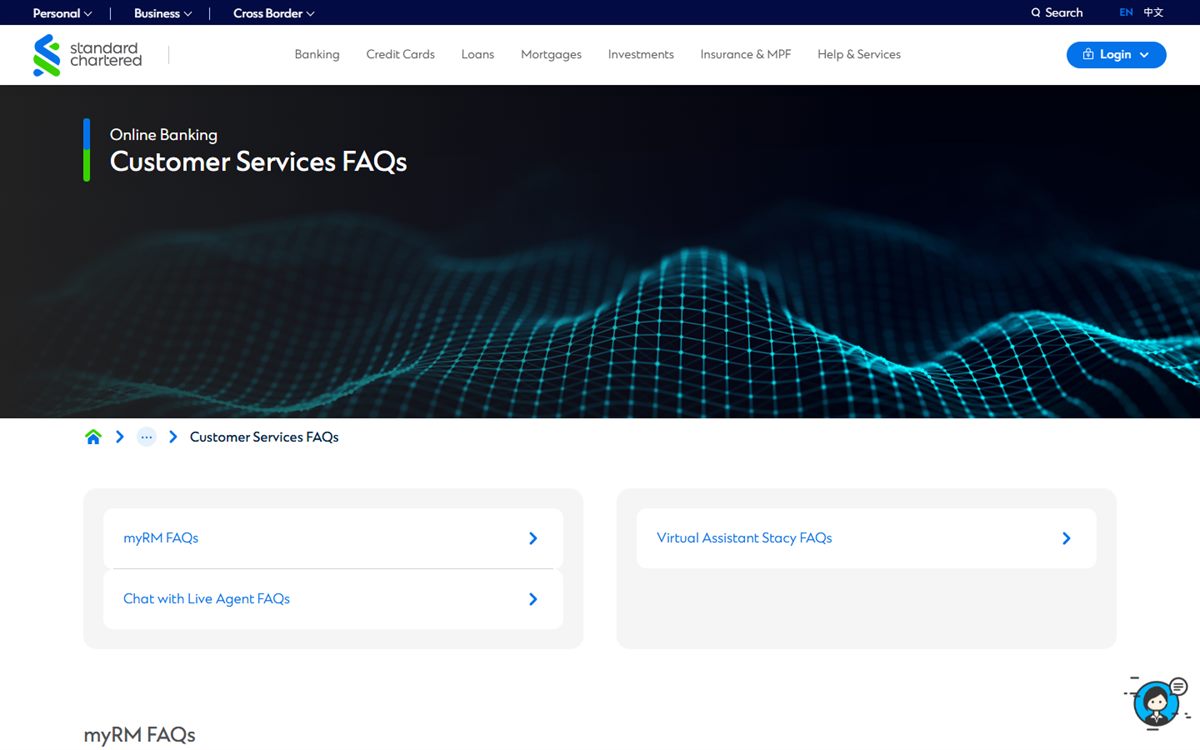Open the Stacy chat assistant avatar
The image size is (1200, 750).
coord(1156,703)
